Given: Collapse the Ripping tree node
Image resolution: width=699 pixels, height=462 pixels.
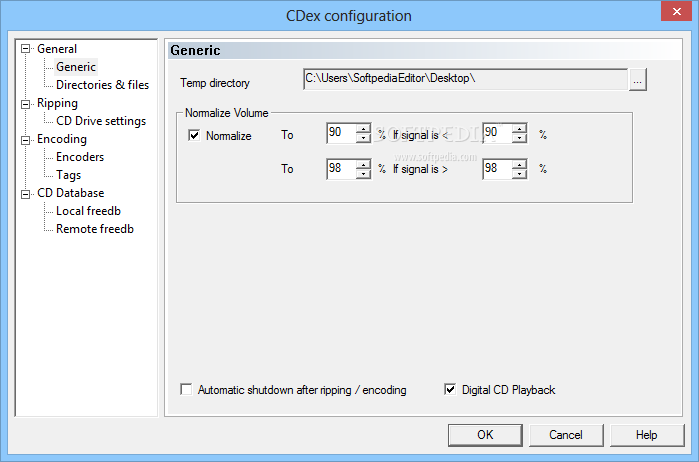Looking at the screenshot, I should (x=25, y=104).
